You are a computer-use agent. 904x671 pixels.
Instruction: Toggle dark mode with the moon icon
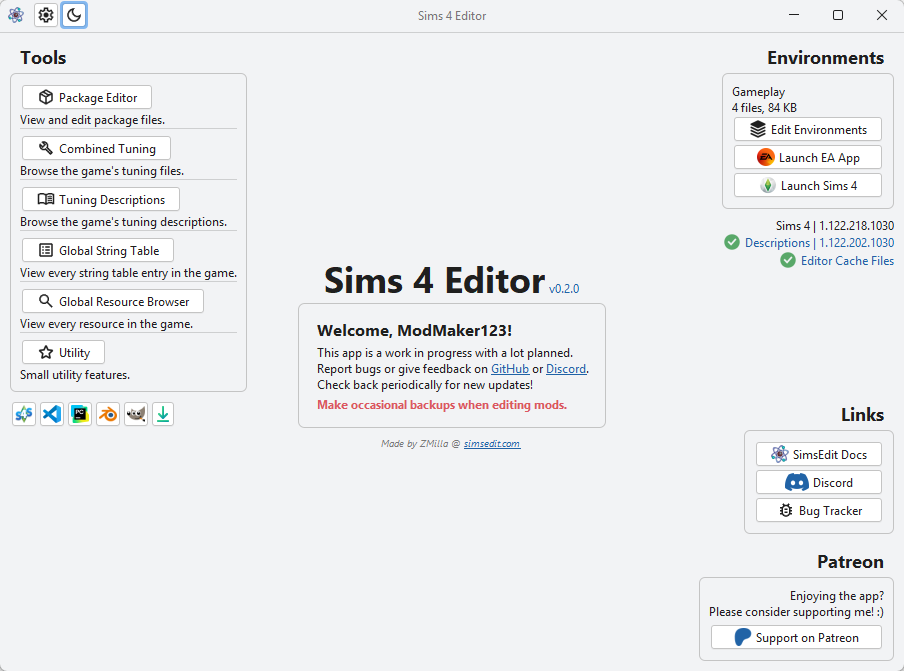[x=74, y=15]
